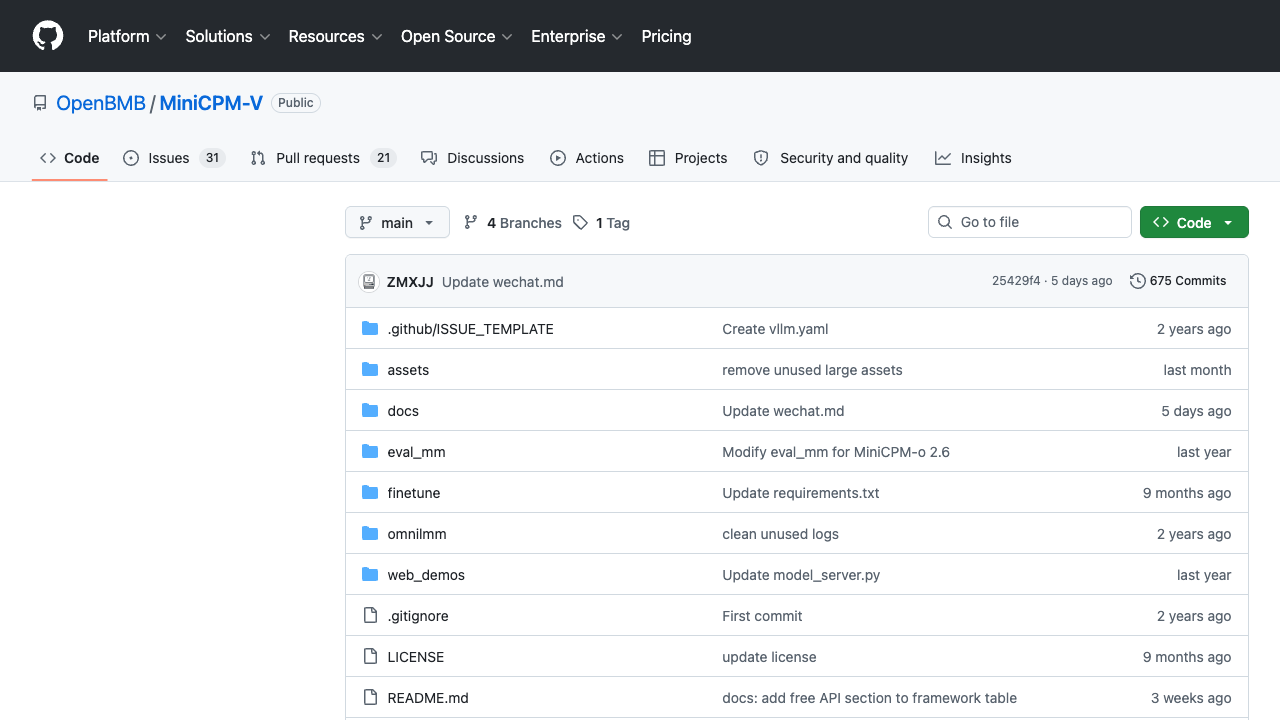
Task: Open the .github/ISSUE_TEMPLATE folder
Action: tap(470, 329)
